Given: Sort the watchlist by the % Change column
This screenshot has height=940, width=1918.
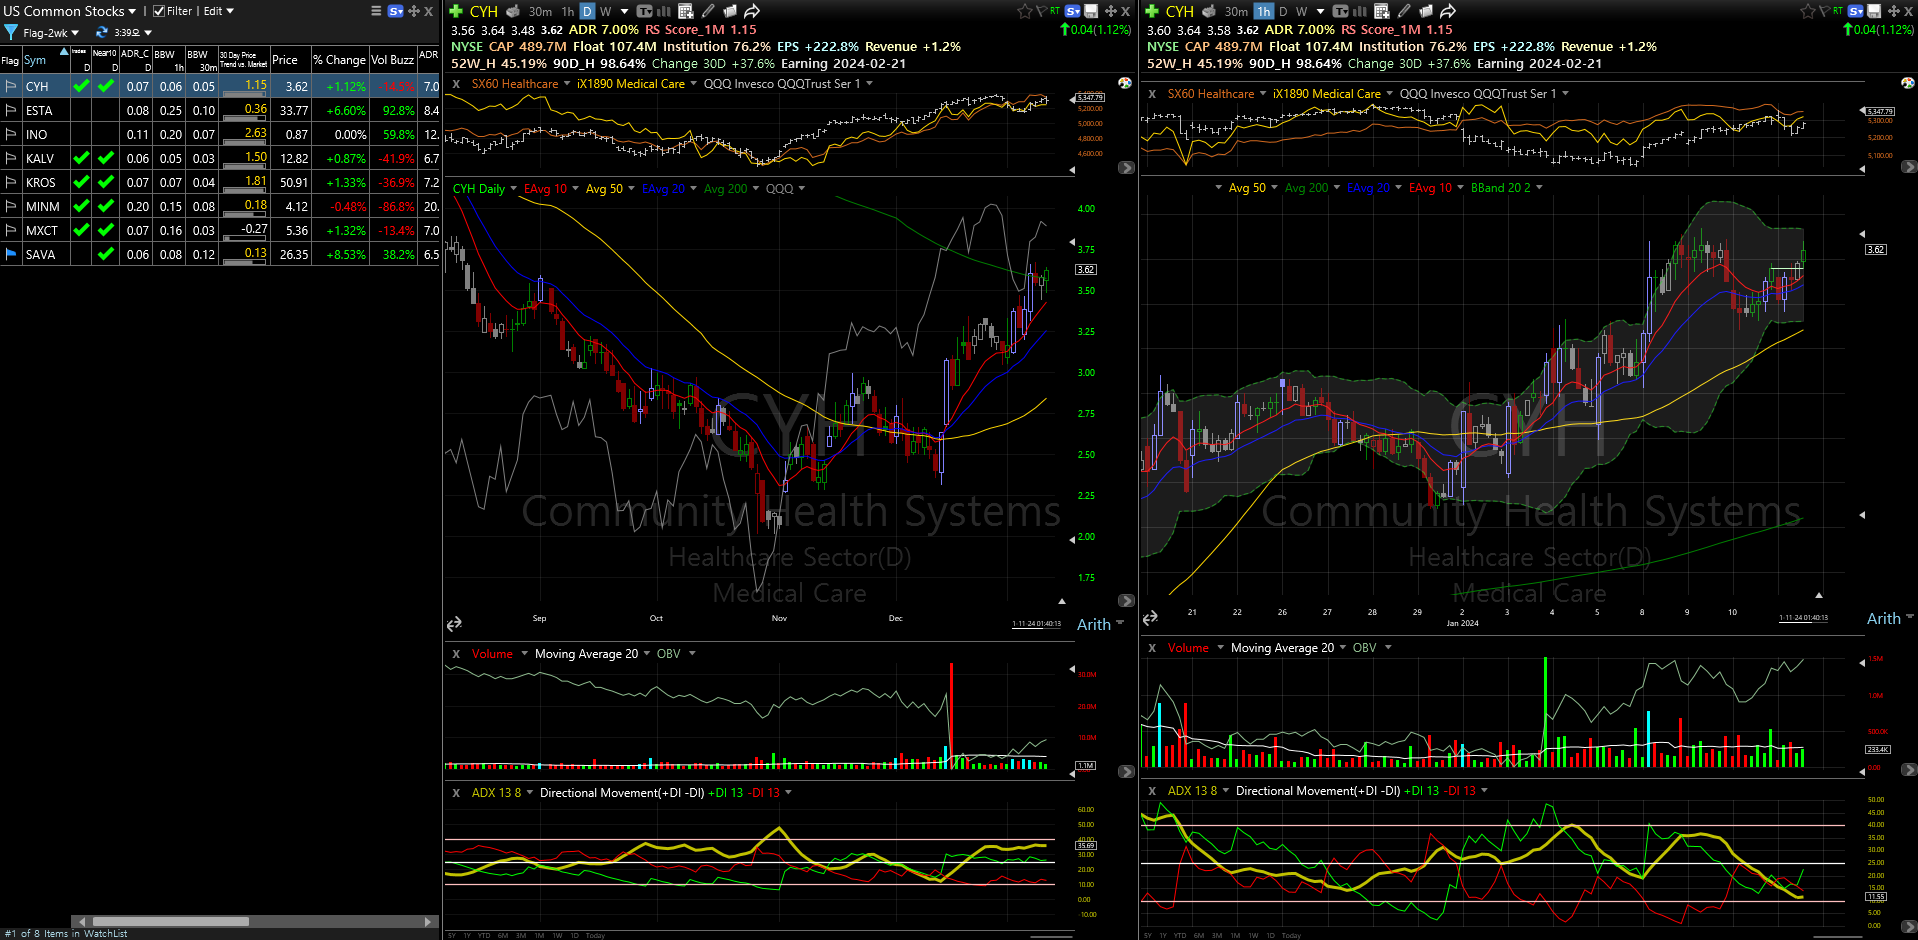Looking at the screenshot, I should 340,60.
